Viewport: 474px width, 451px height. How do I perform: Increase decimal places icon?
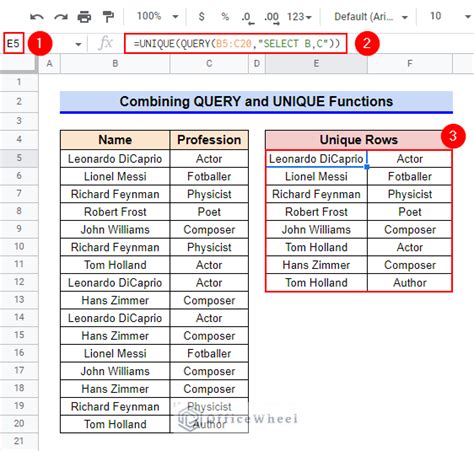pos(271,18)
